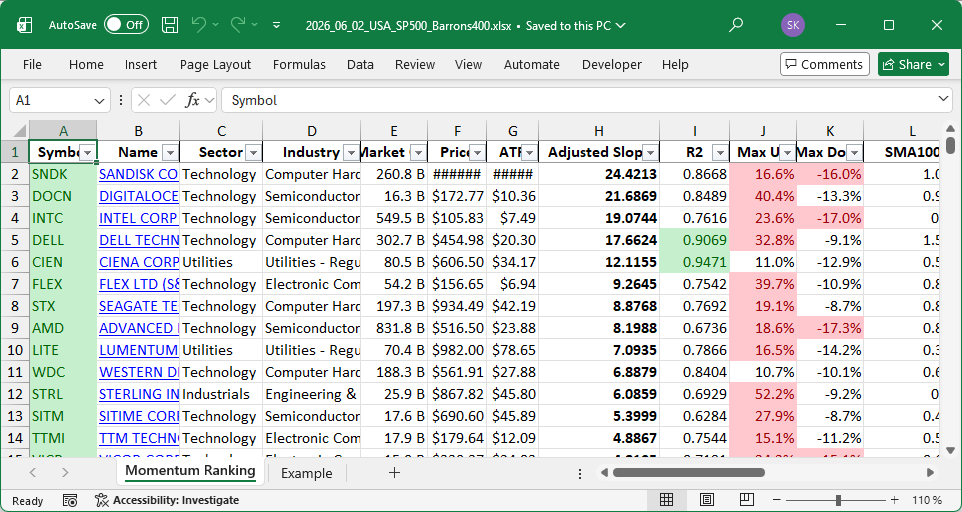Image resolution: width=962 pixels, height=512 pixels.
Task: Open the Review tab
Action: pyautogui.click(x=415, y=64)
